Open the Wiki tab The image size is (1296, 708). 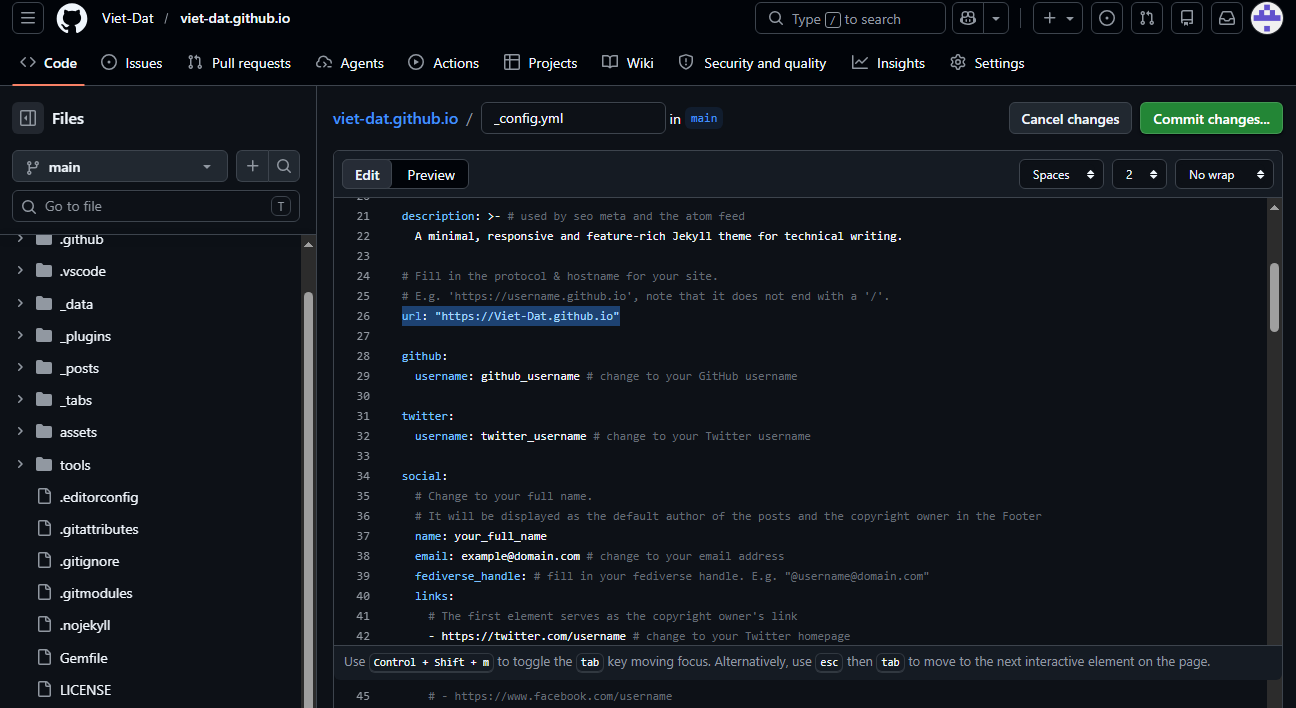pyautogui.click(x=628, y=63)
